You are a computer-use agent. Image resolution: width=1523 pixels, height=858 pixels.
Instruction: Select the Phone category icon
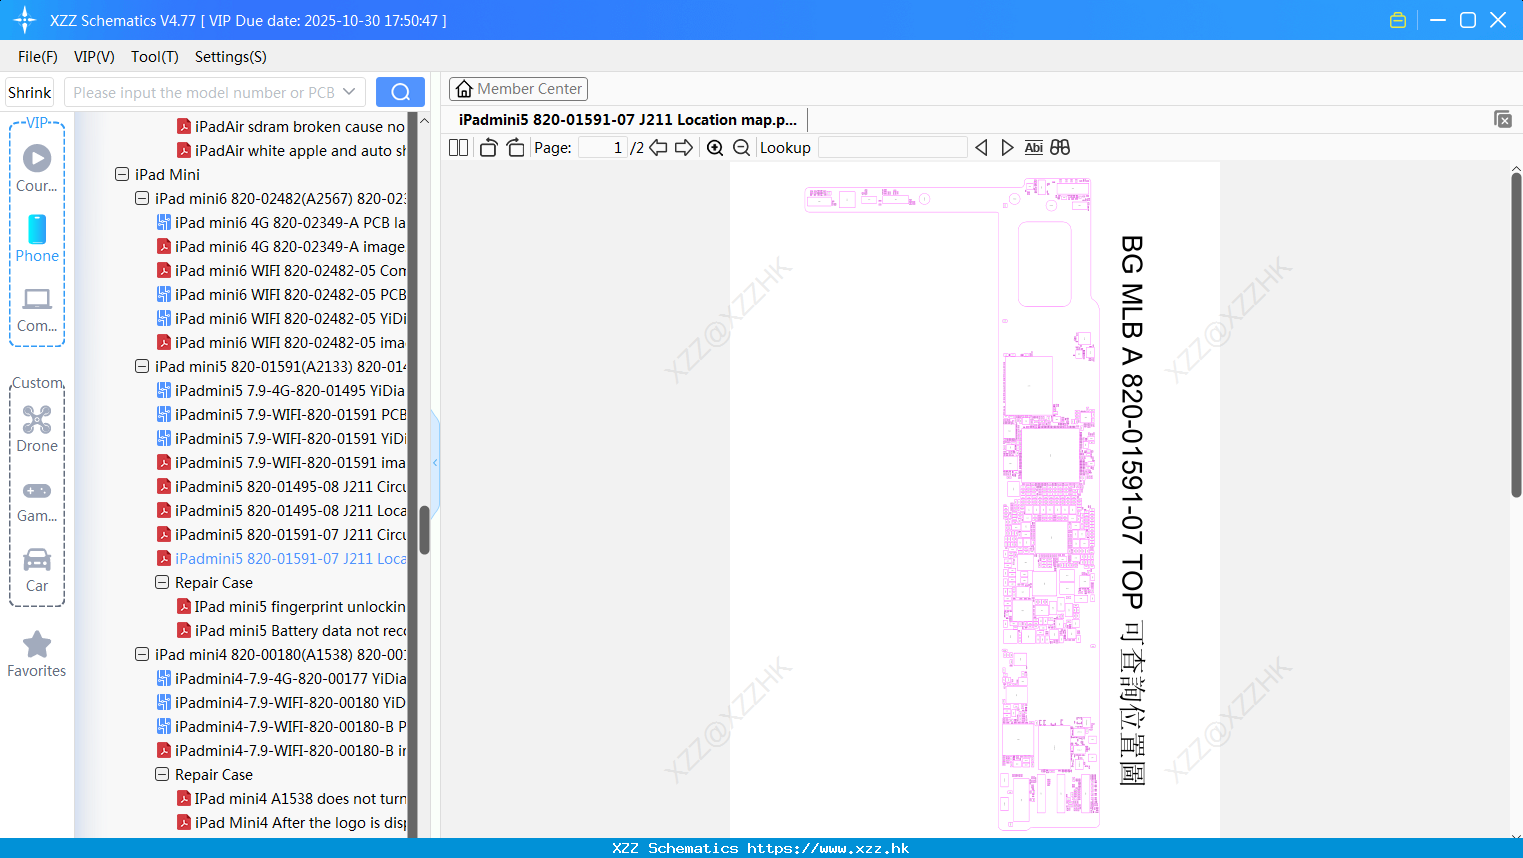pos(37,238)
